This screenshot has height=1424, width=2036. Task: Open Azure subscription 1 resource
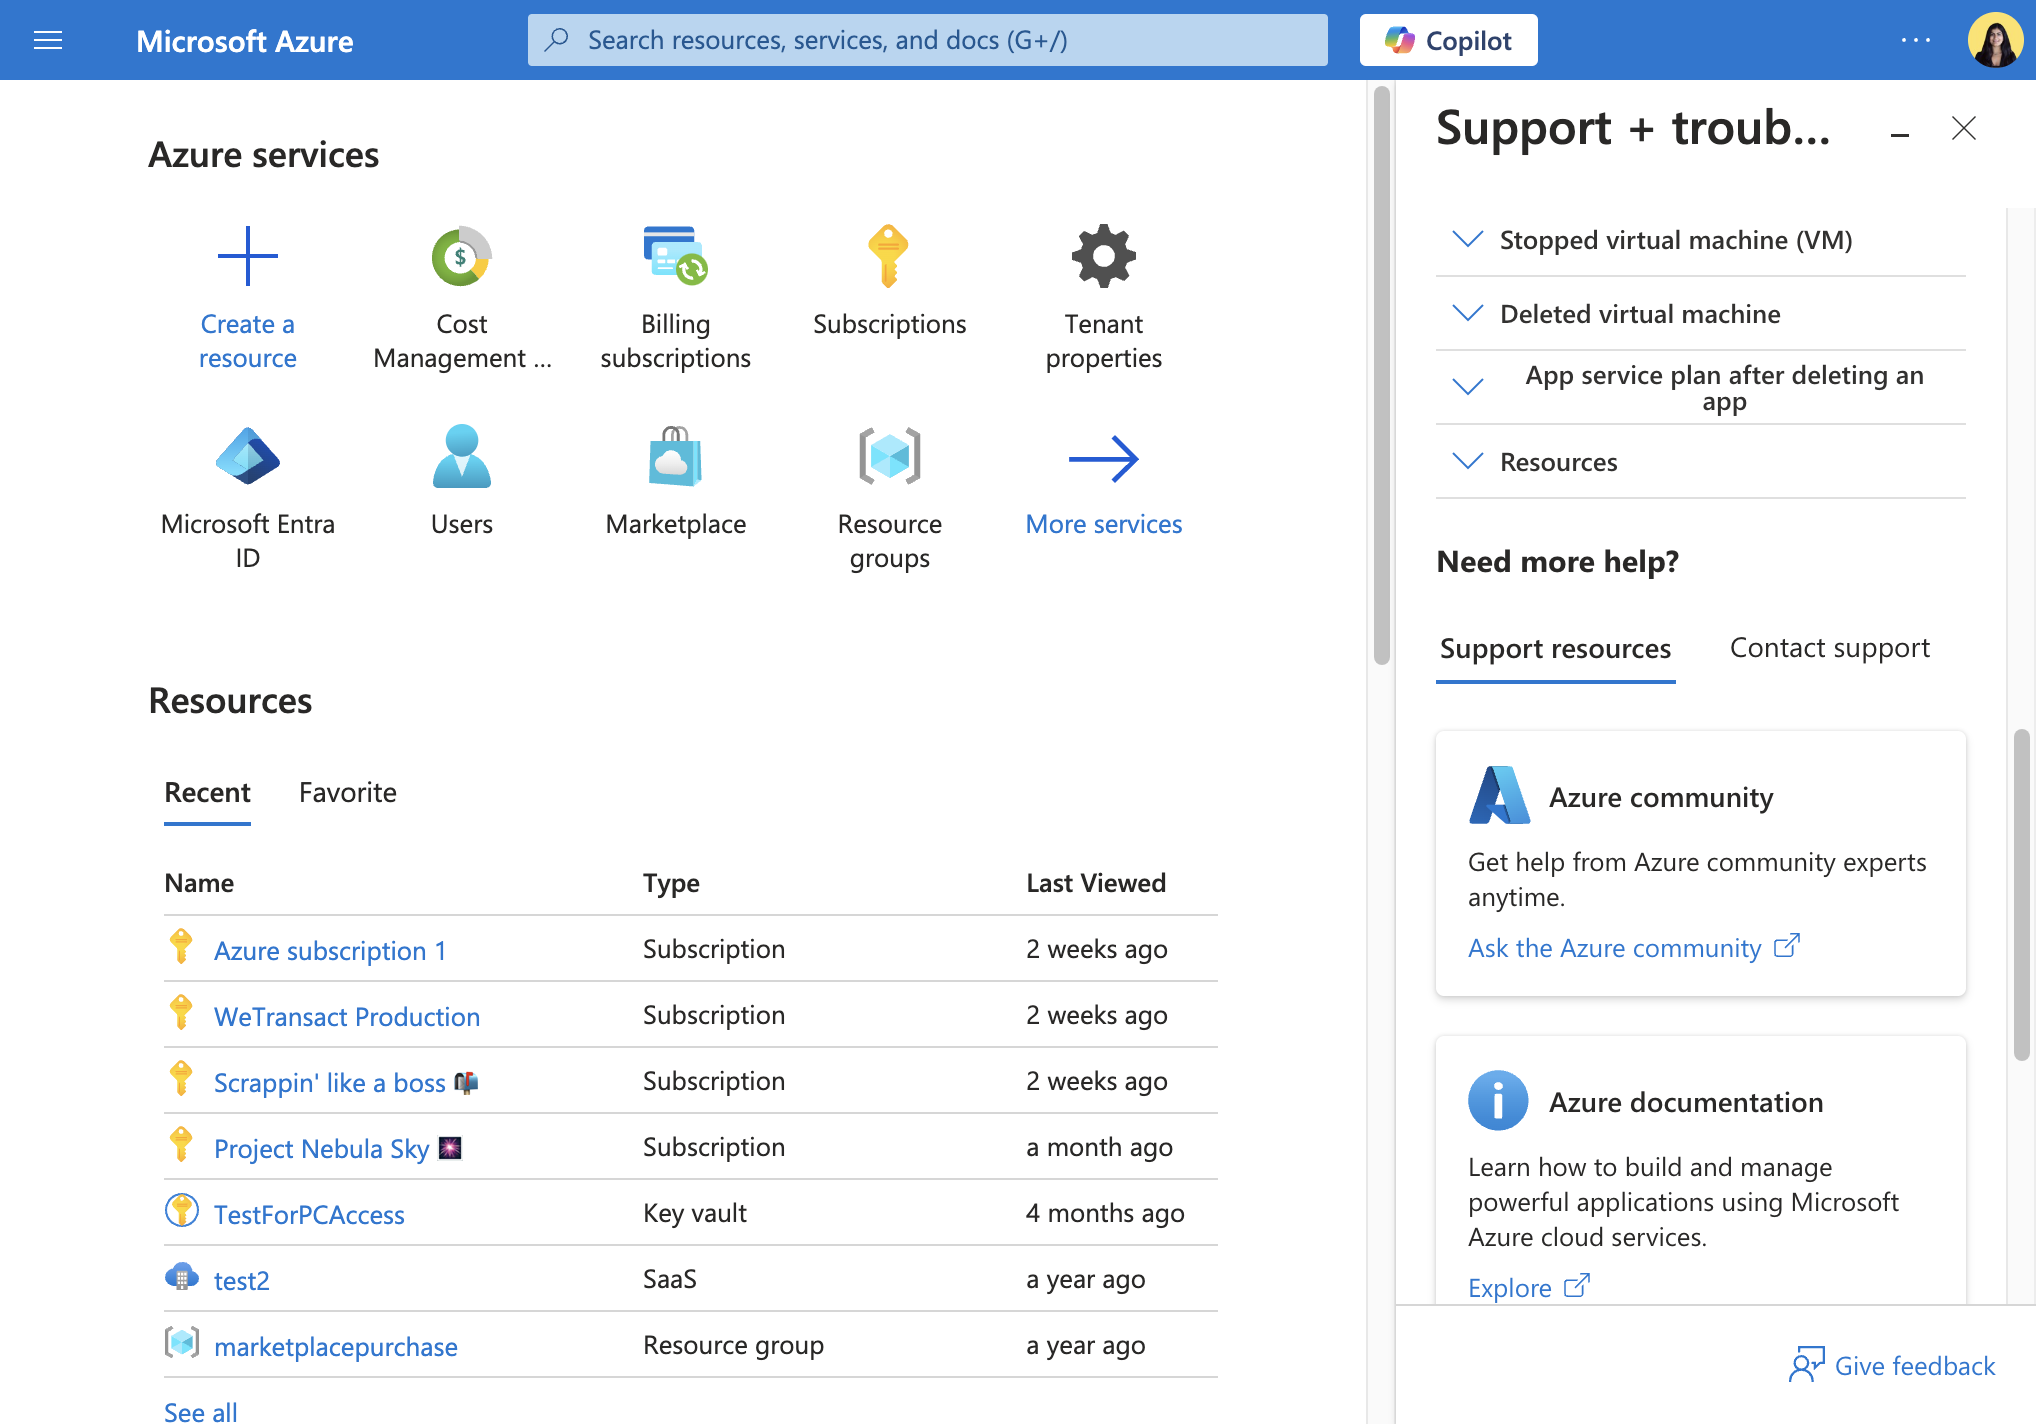coord(330,950)
